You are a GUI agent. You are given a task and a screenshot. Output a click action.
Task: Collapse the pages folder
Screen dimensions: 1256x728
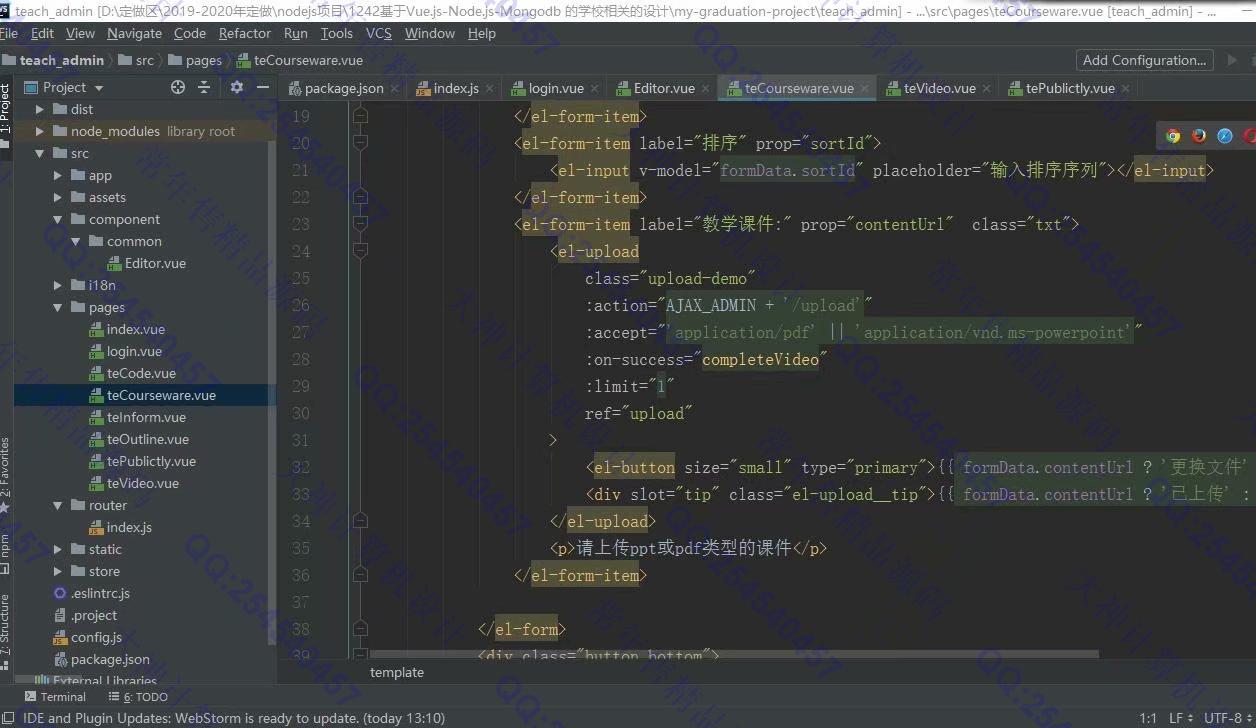58,307
